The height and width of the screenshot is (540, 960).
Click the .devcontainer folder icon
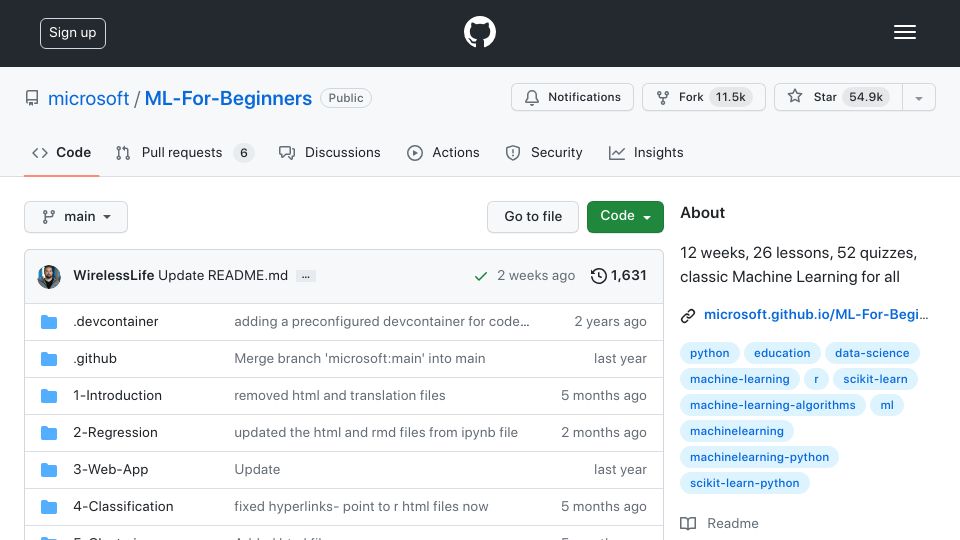pyautogui.click(x=49, y=322)
